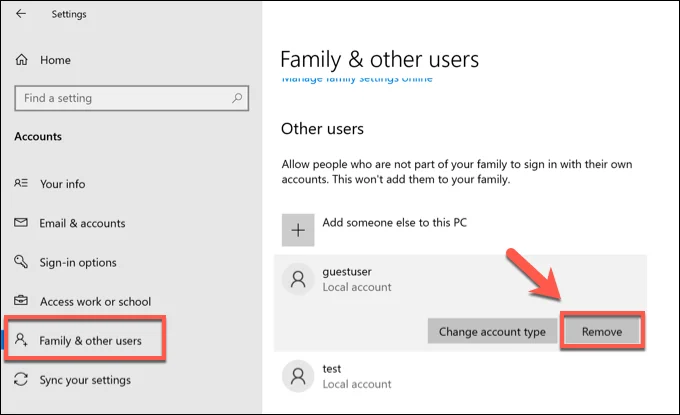The image size is (680, 415).
Task: Go to Your info section
Action: point(64,184)
